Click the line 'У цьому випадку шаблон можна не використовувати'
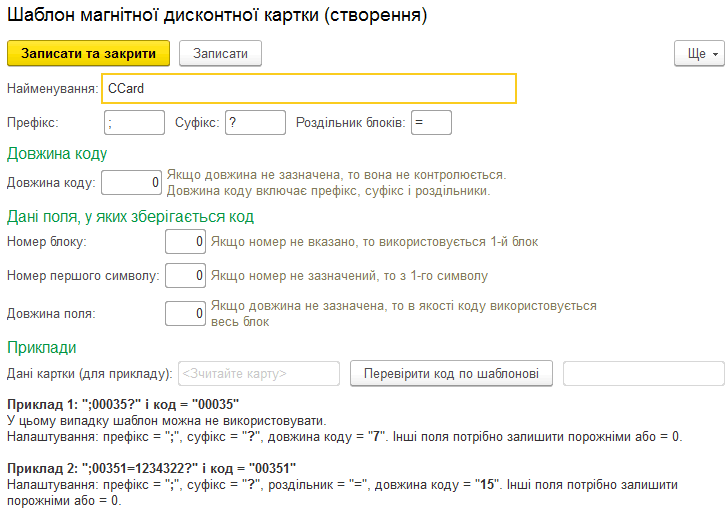The height and width of the screenshot is (509, 727). (167, 420)
